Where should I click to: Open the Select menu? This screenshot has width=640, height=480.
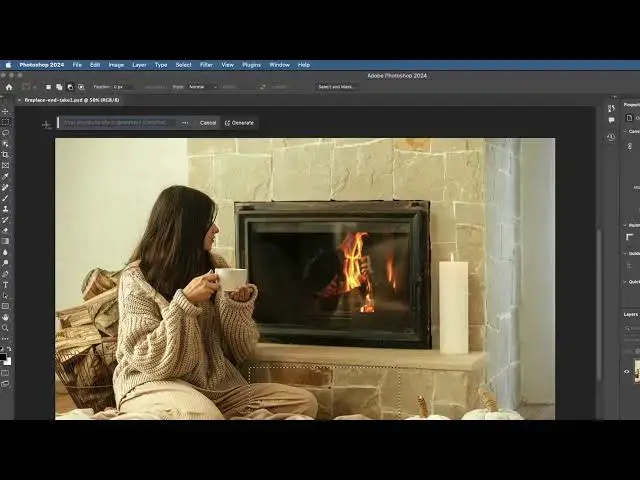(184, 65)
